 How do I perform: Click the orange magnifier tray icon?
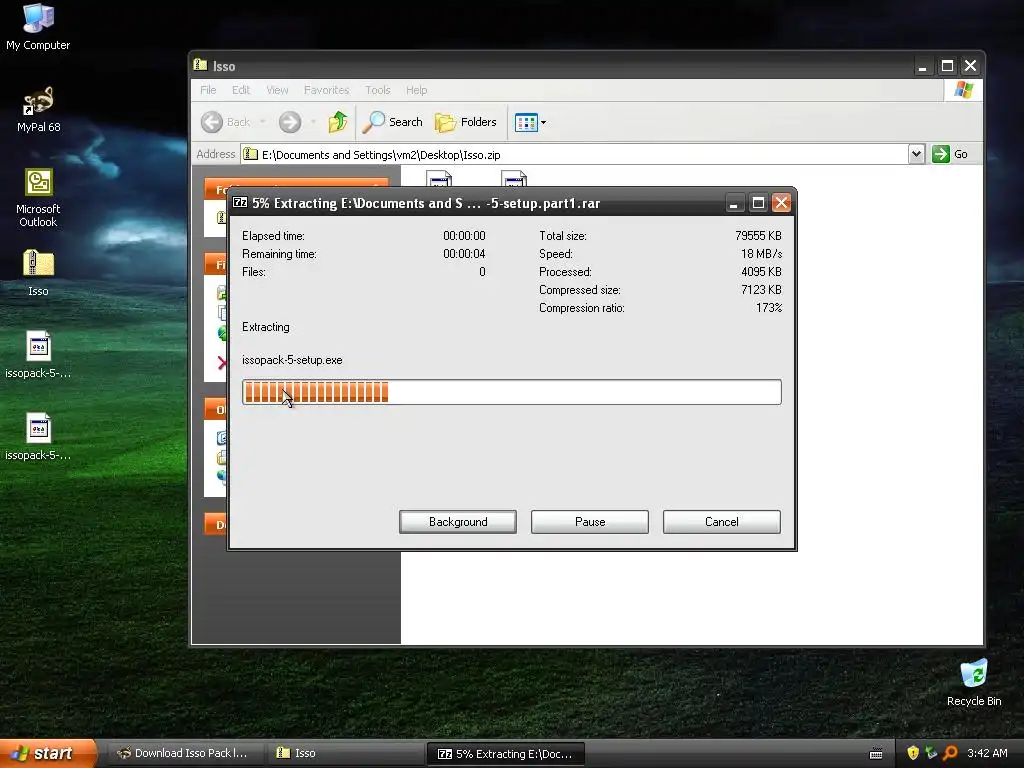point(950,753)
